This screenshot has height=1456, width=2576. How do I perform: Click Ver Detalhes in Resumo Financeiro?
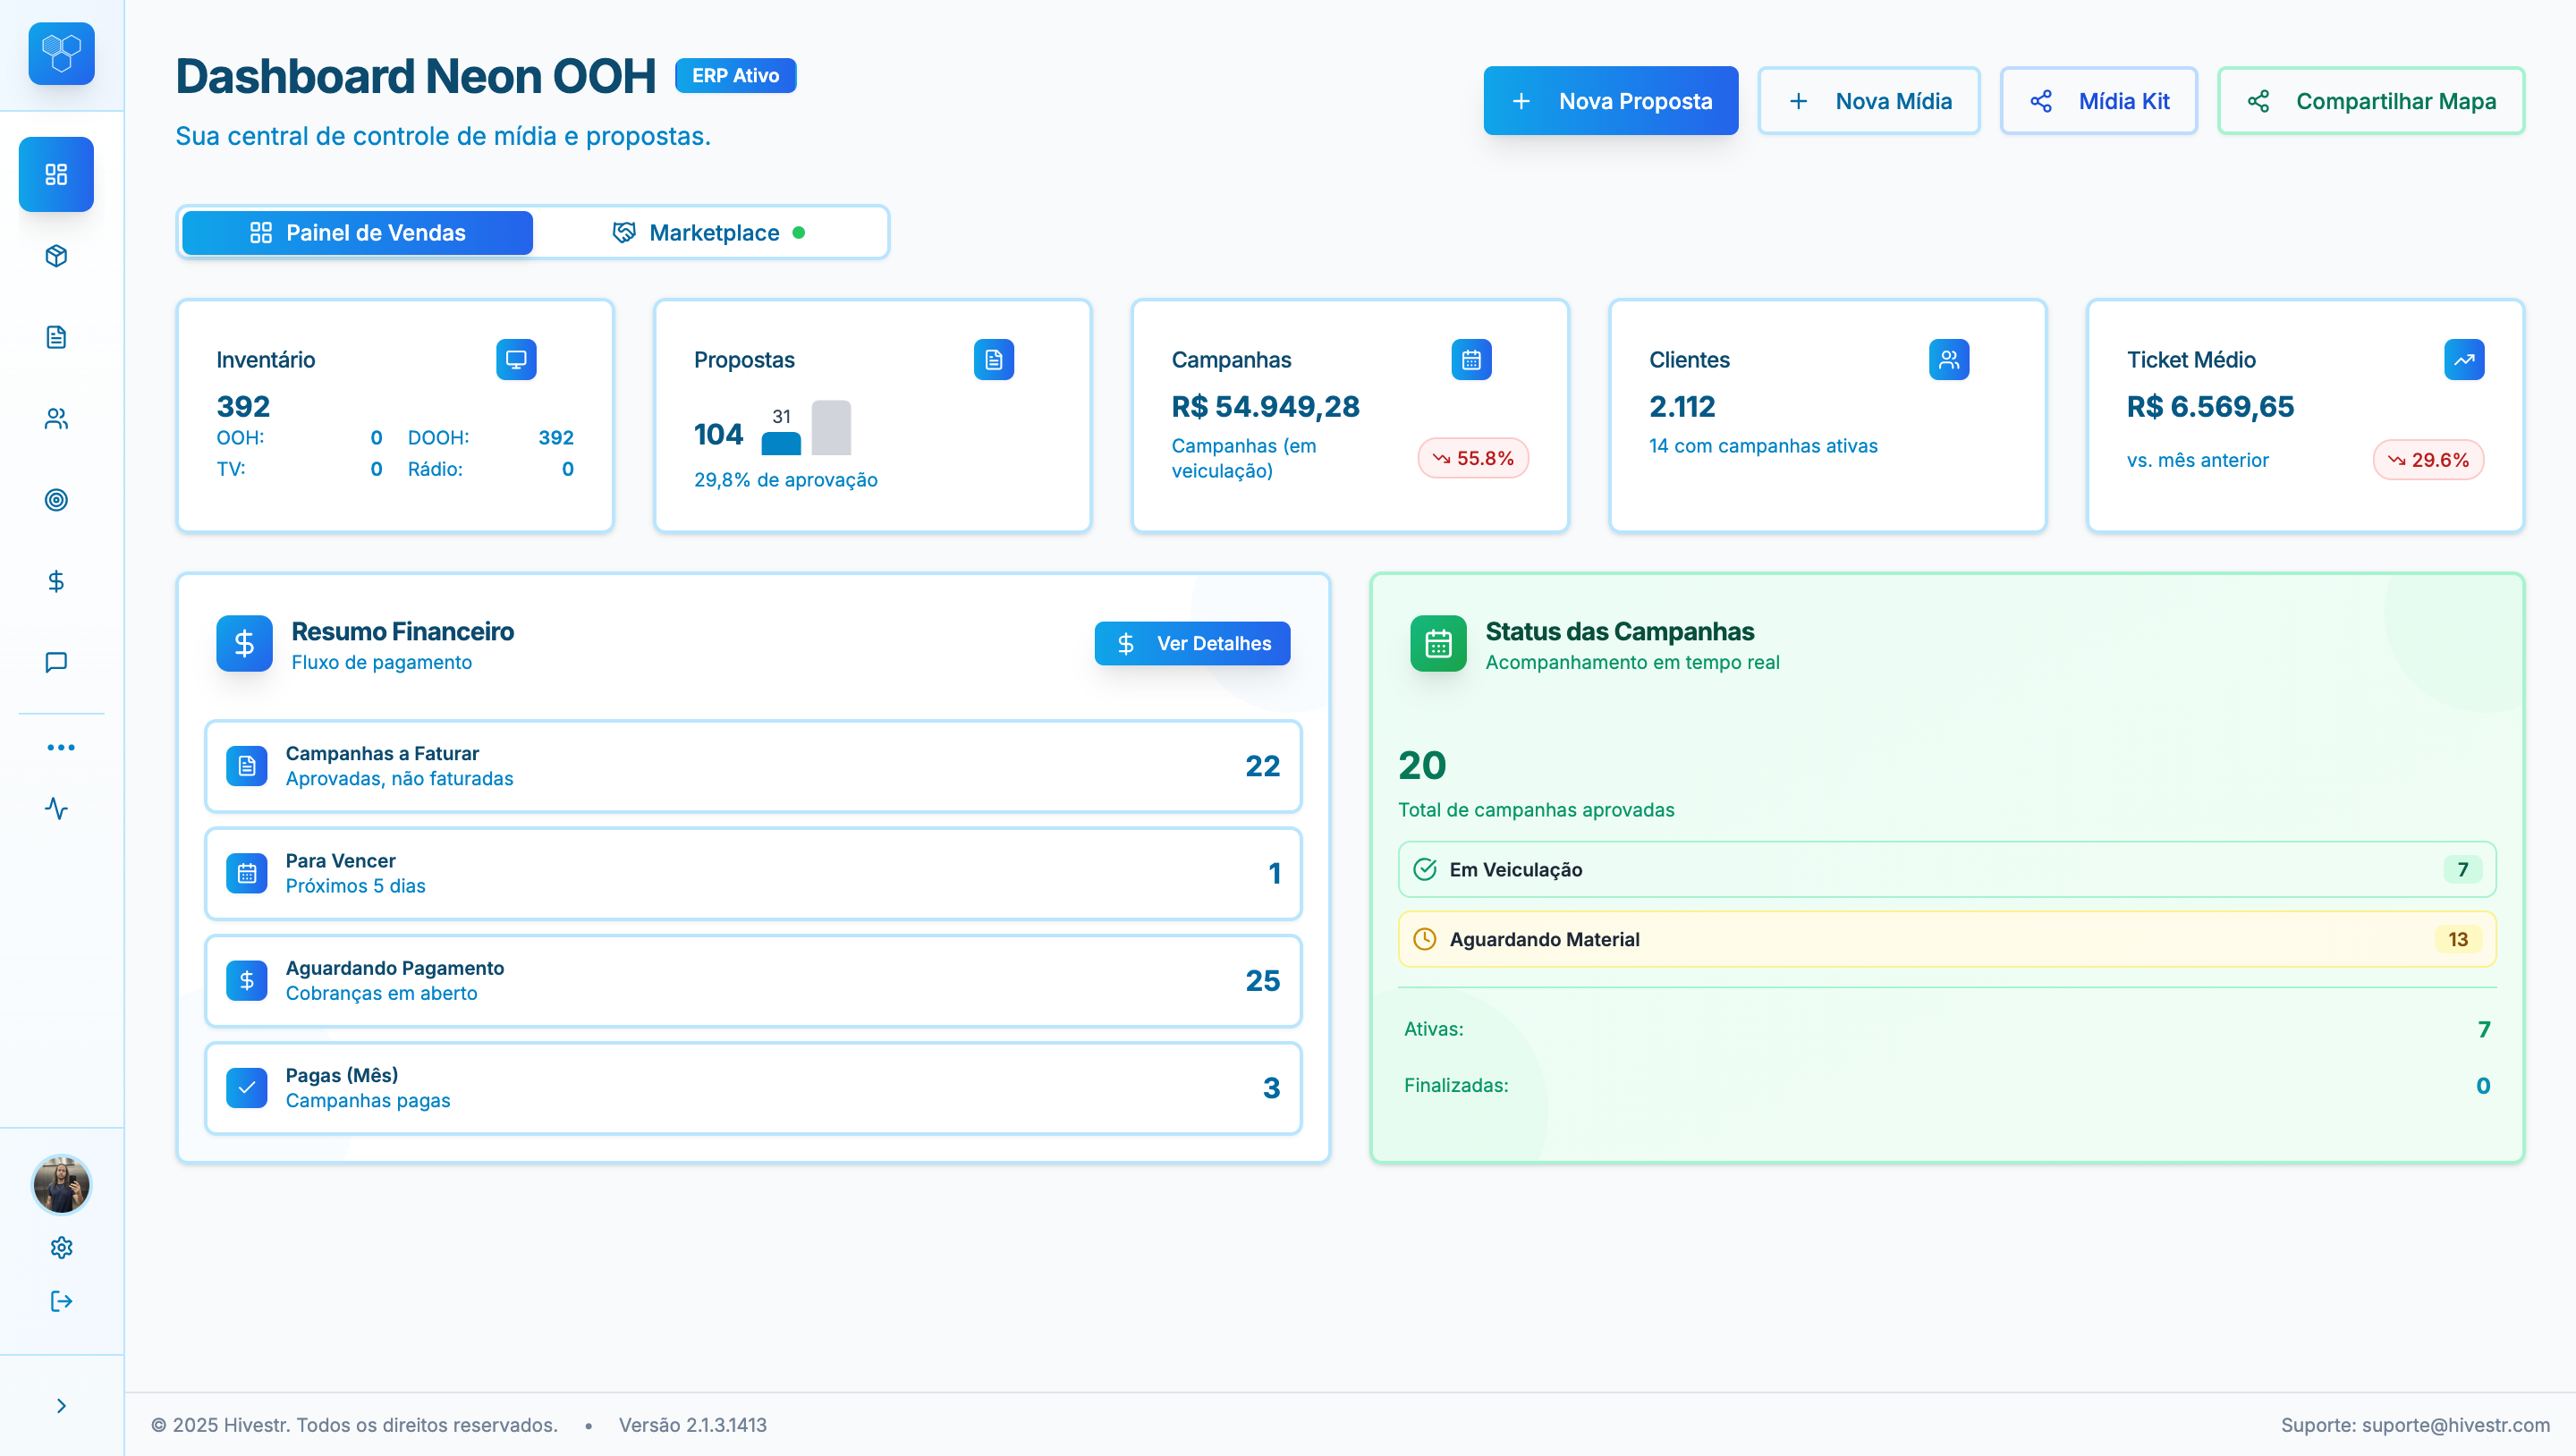point(1192,643)
